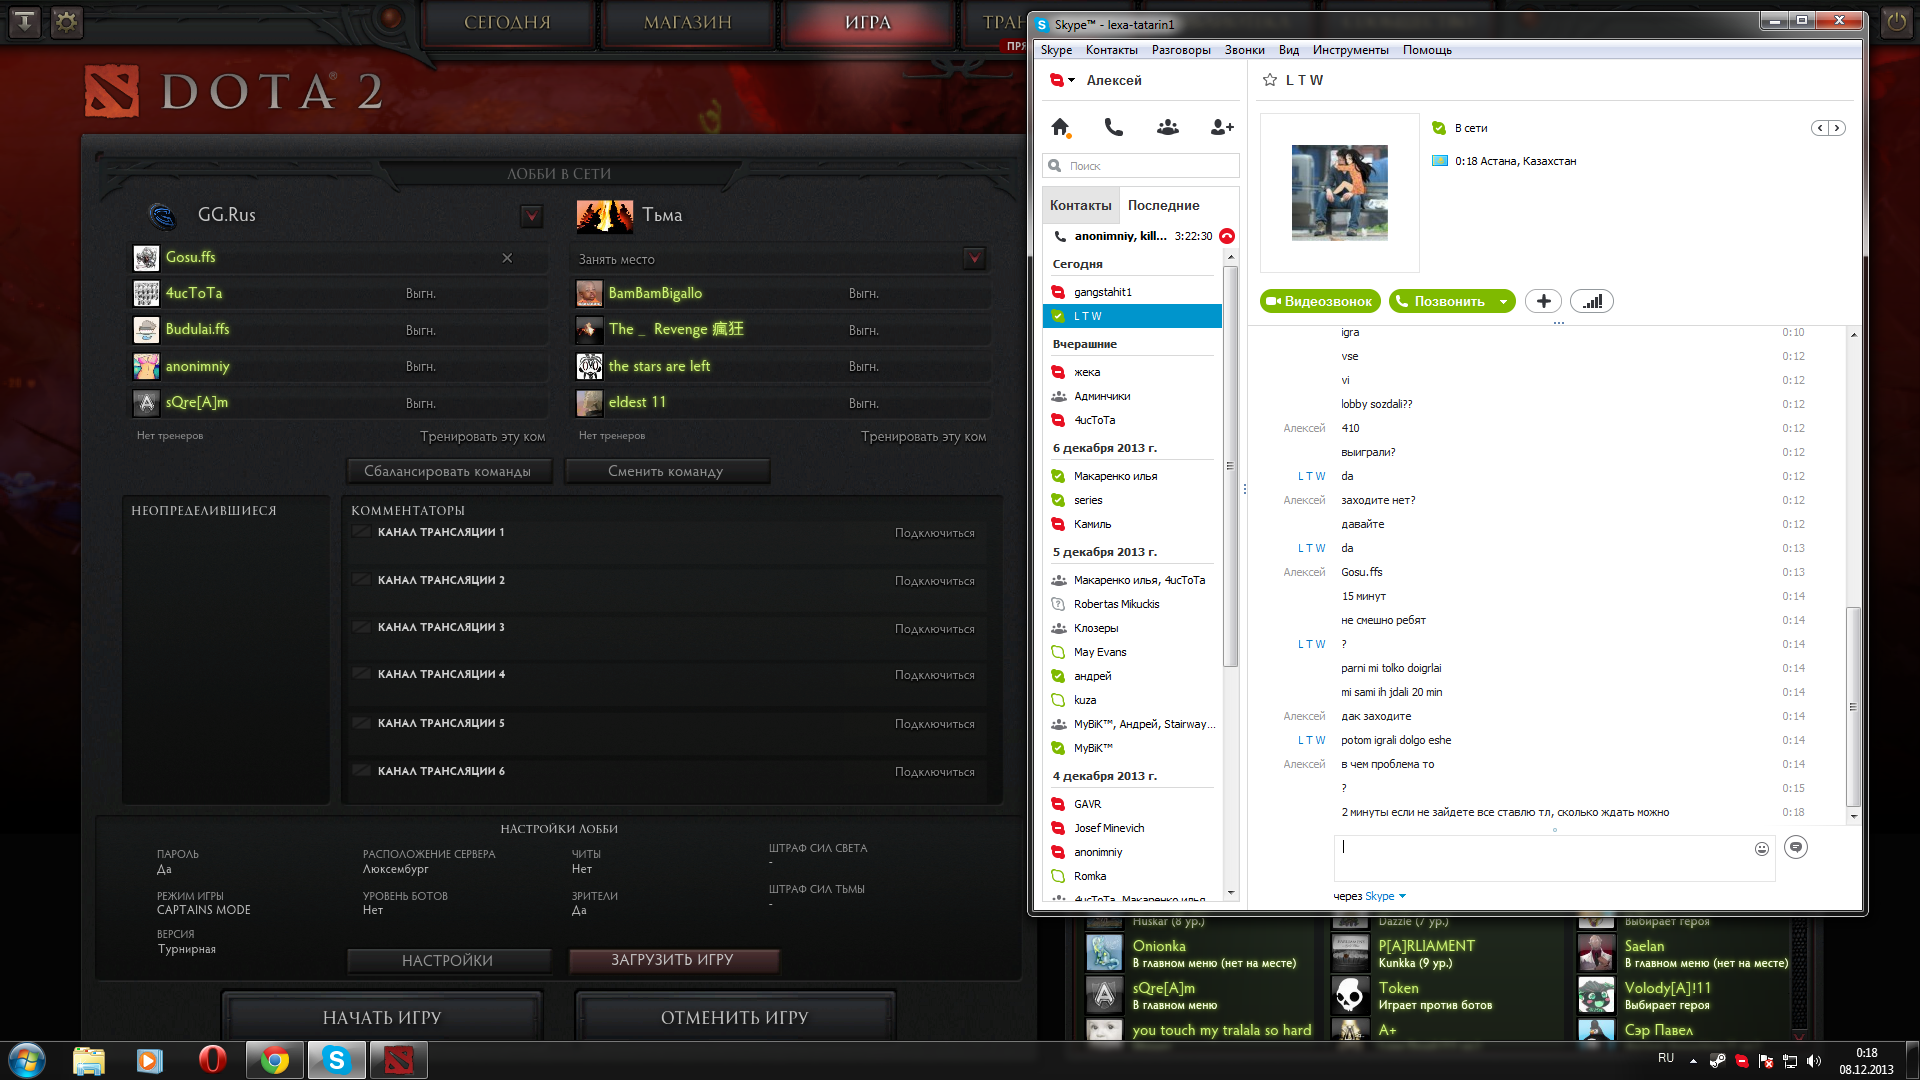
Task: Open Skype home icon
Action: point(1060,127)
